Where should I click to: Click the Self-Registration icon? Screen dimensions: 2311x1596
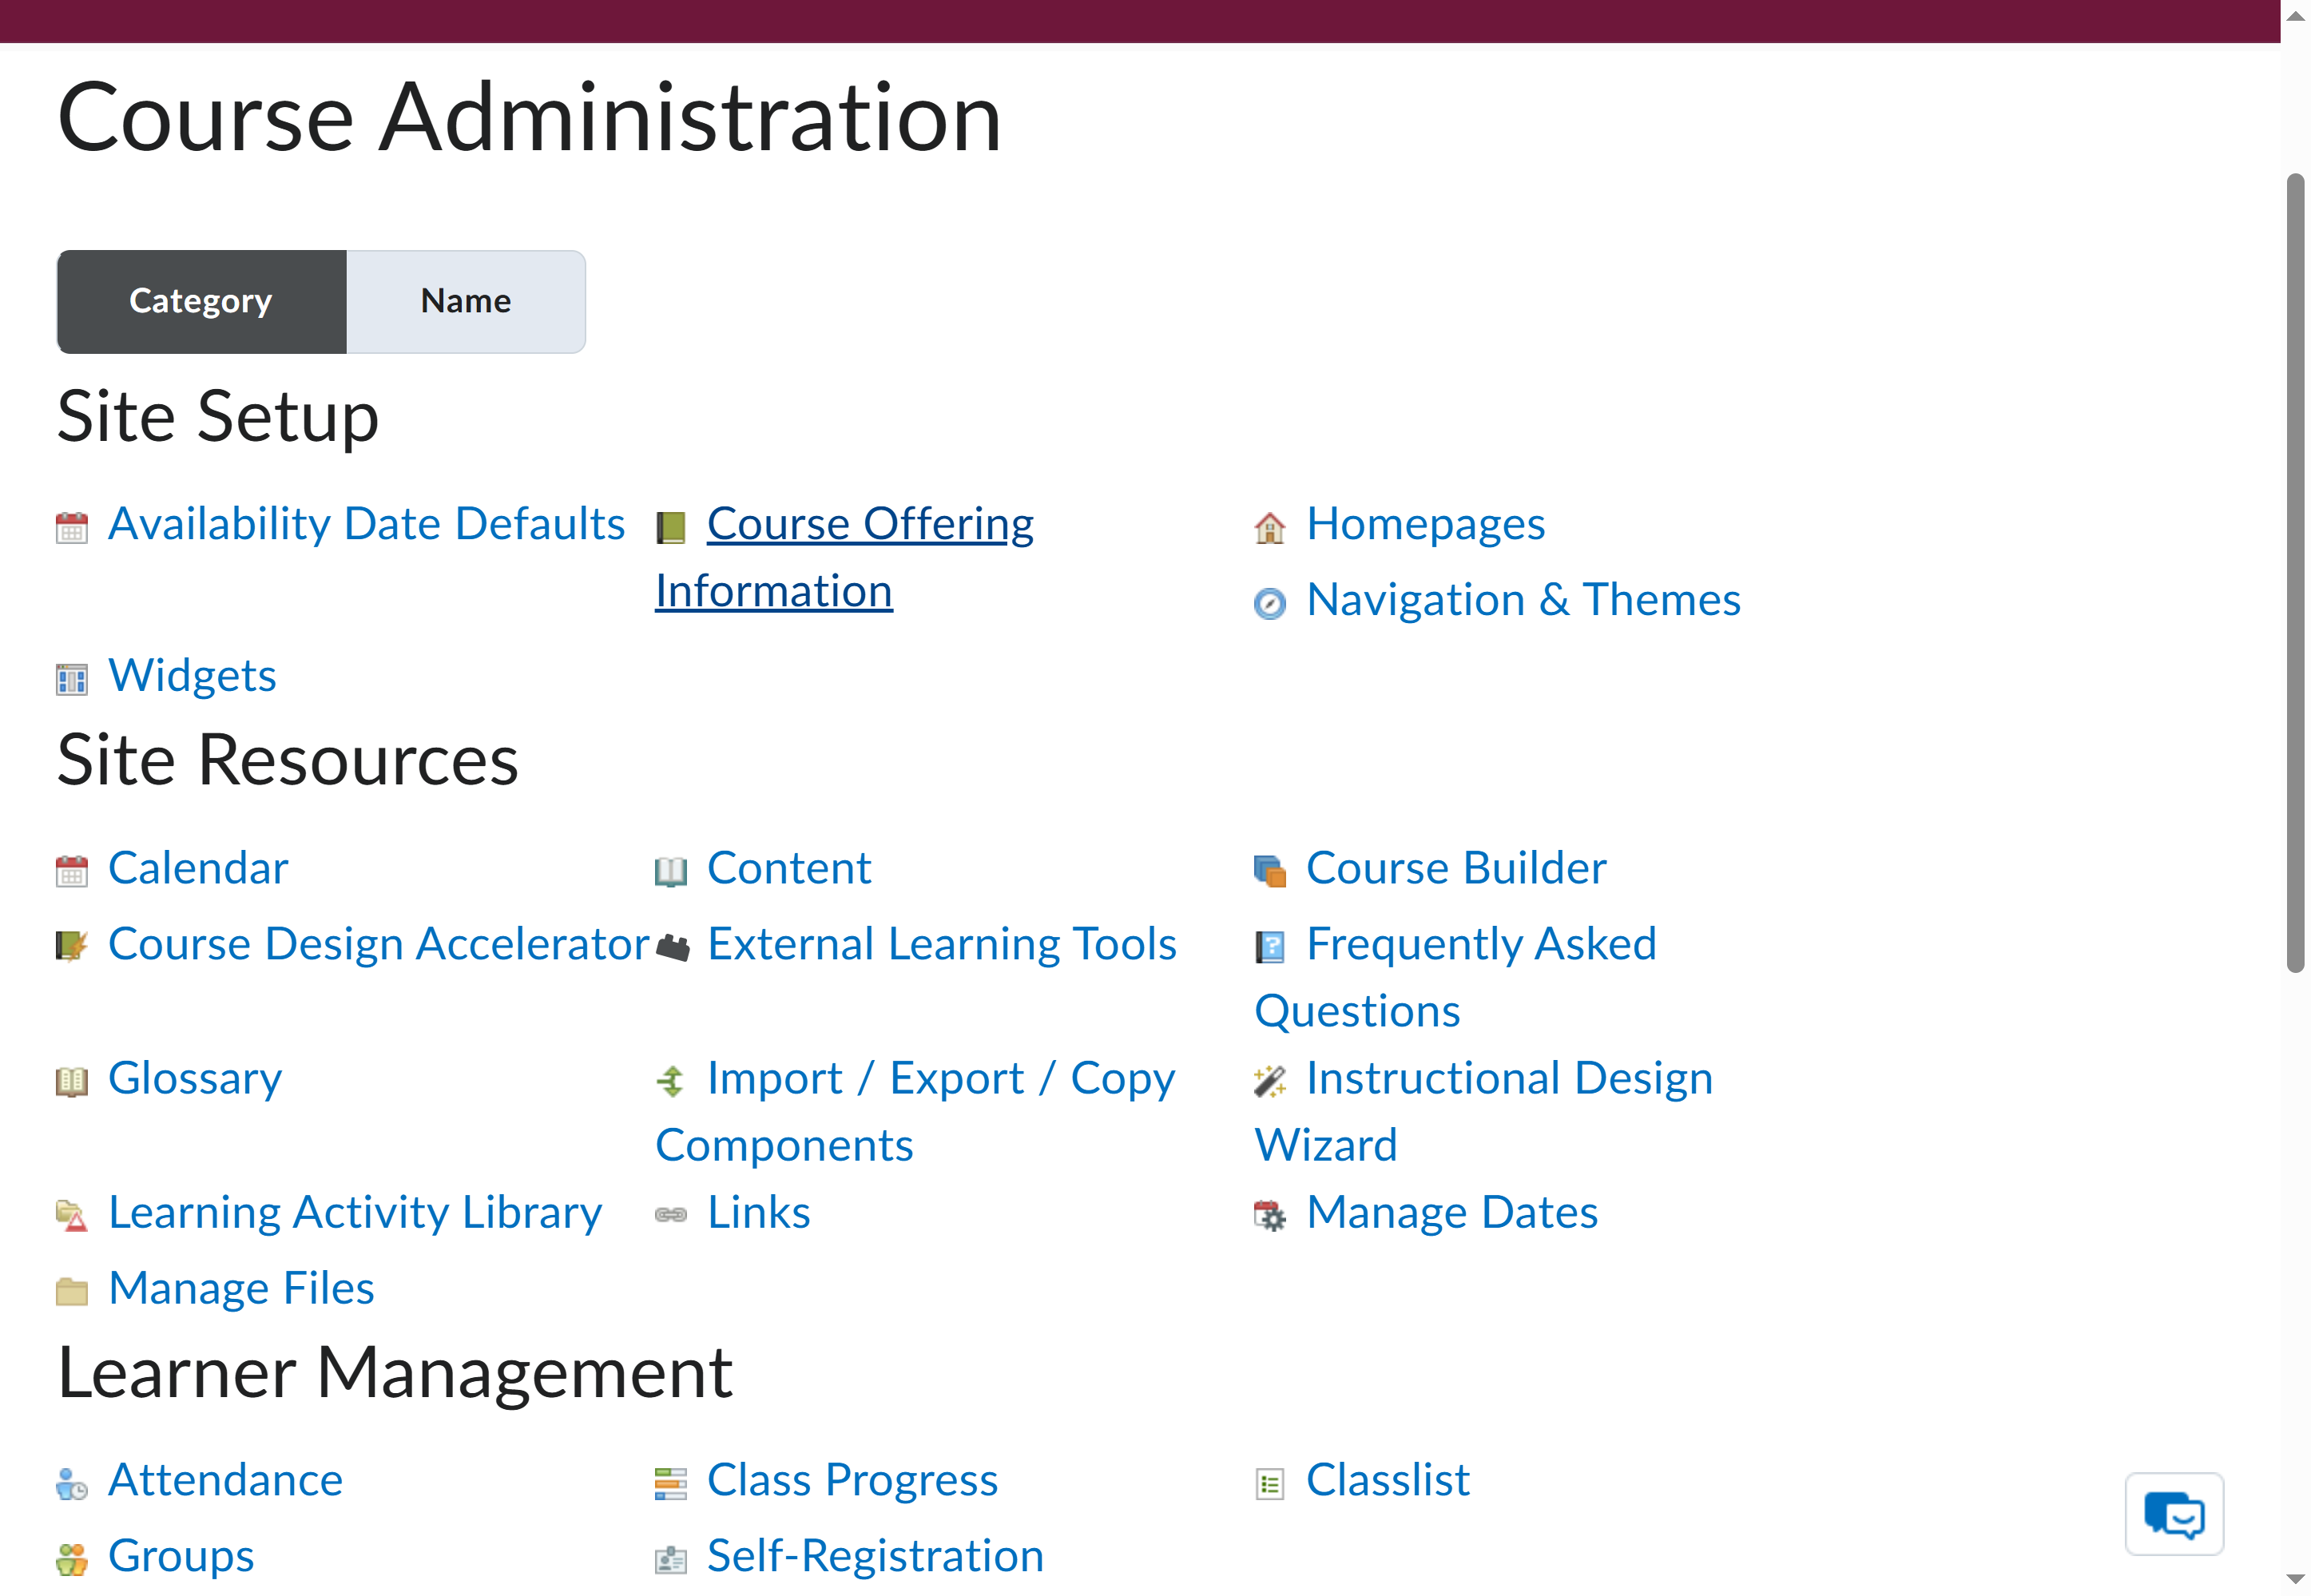coord(670,1559)
